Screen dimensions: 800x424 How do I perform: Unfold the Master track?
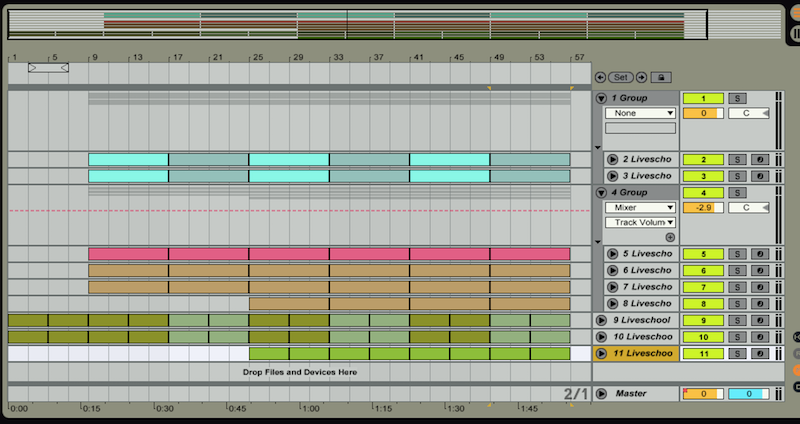pyautogui.click(x=602, y=394)
